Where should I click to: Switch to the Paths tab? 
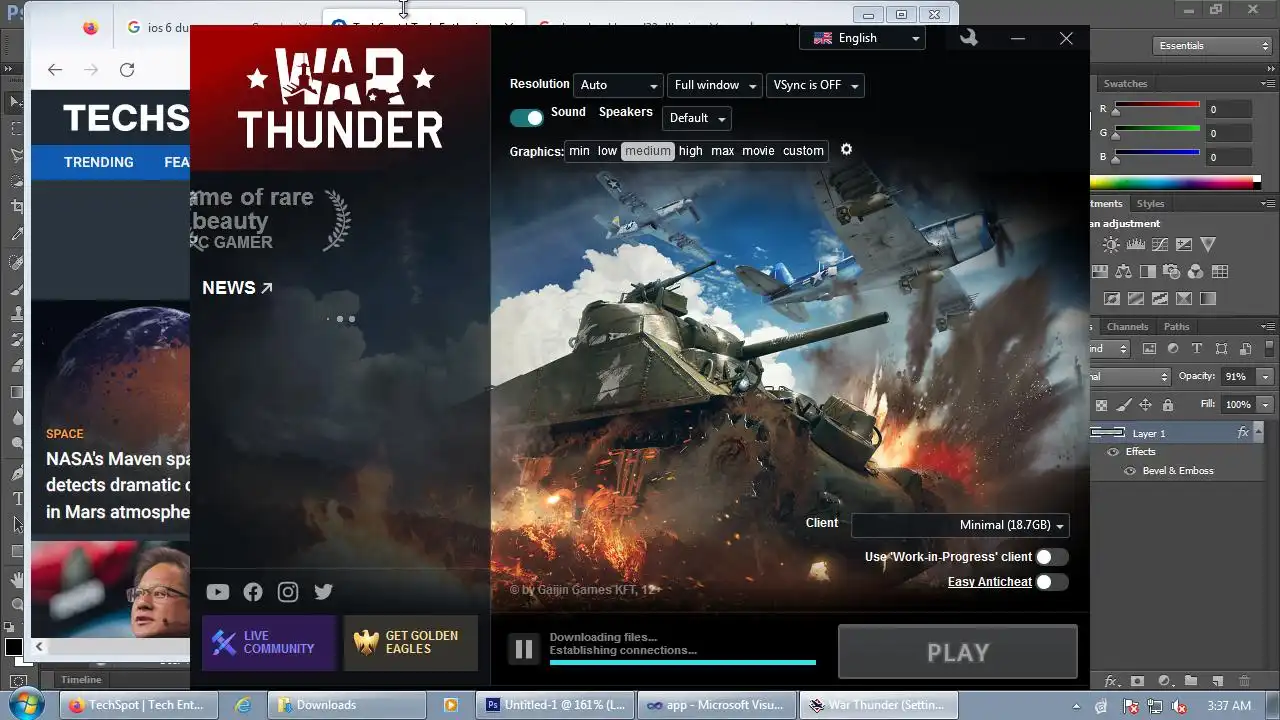tap(1177, 327)
